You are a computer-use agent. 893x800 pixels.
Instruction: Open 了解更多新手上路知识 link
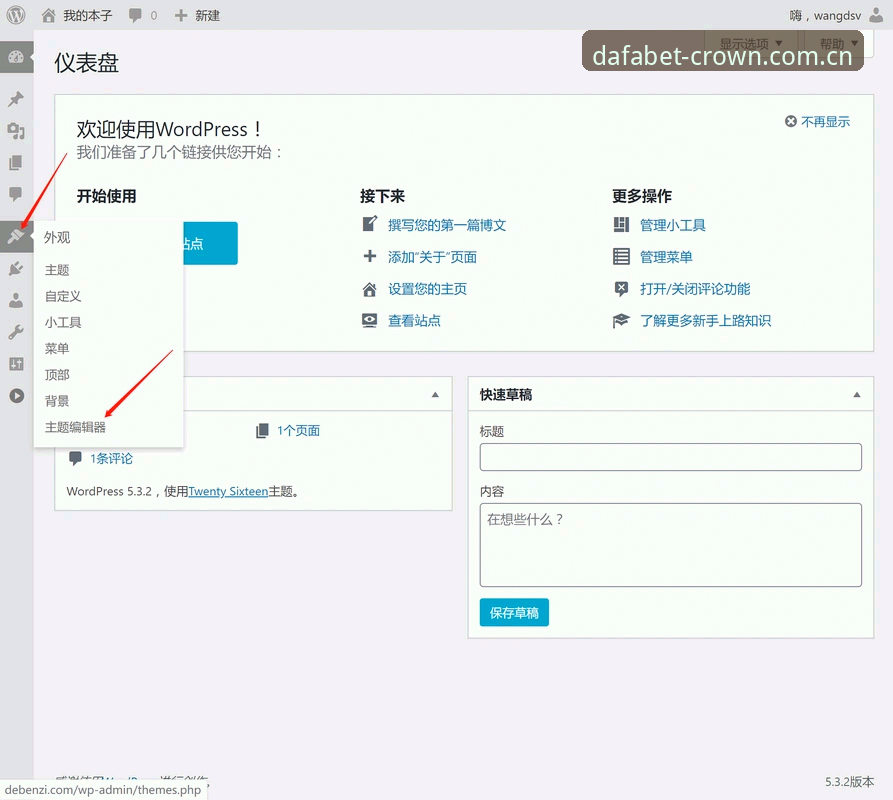[705, 321]
